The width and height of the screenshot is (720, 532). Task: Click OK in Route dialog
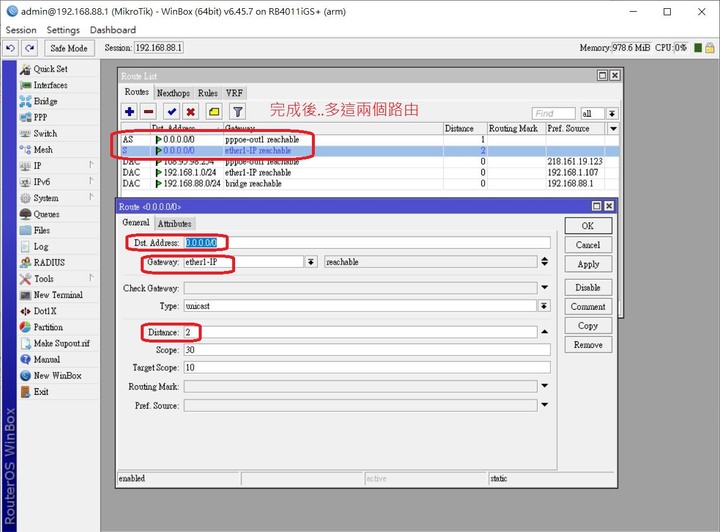(588, 226)
